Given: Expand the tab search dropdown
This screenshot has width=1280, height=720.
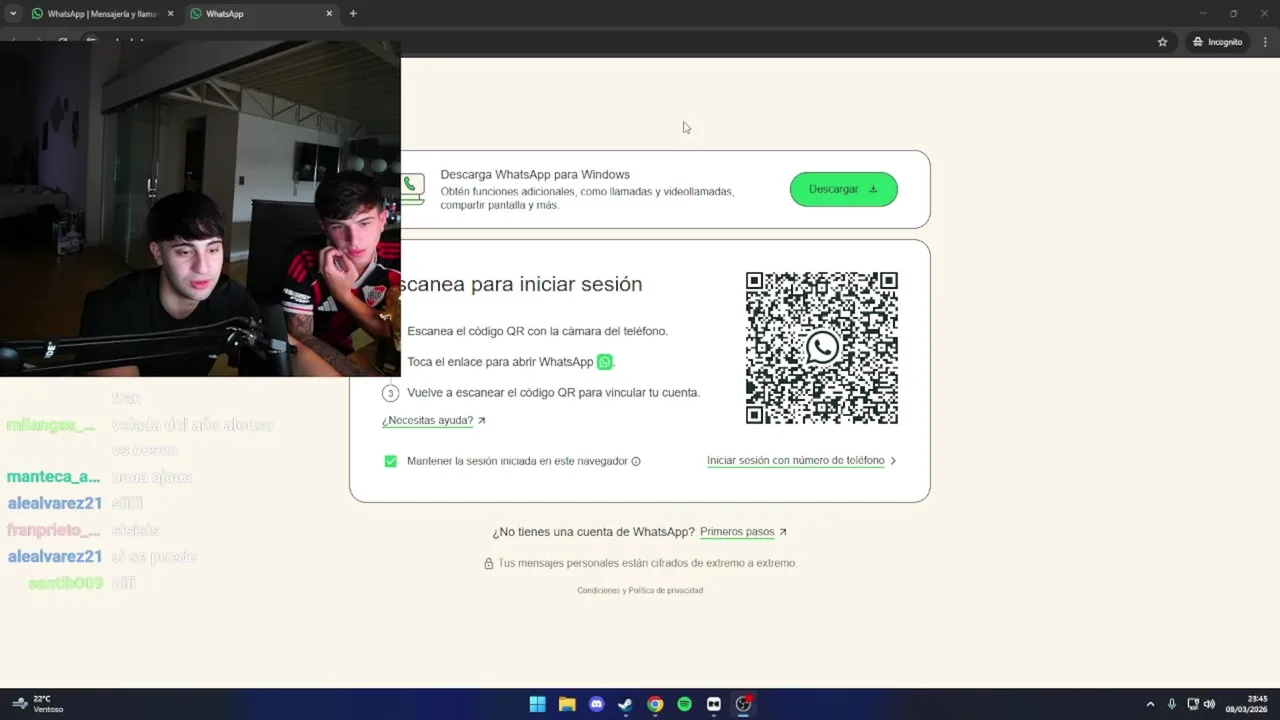Looking at the screenshot, I should click(x=13, y=14).
